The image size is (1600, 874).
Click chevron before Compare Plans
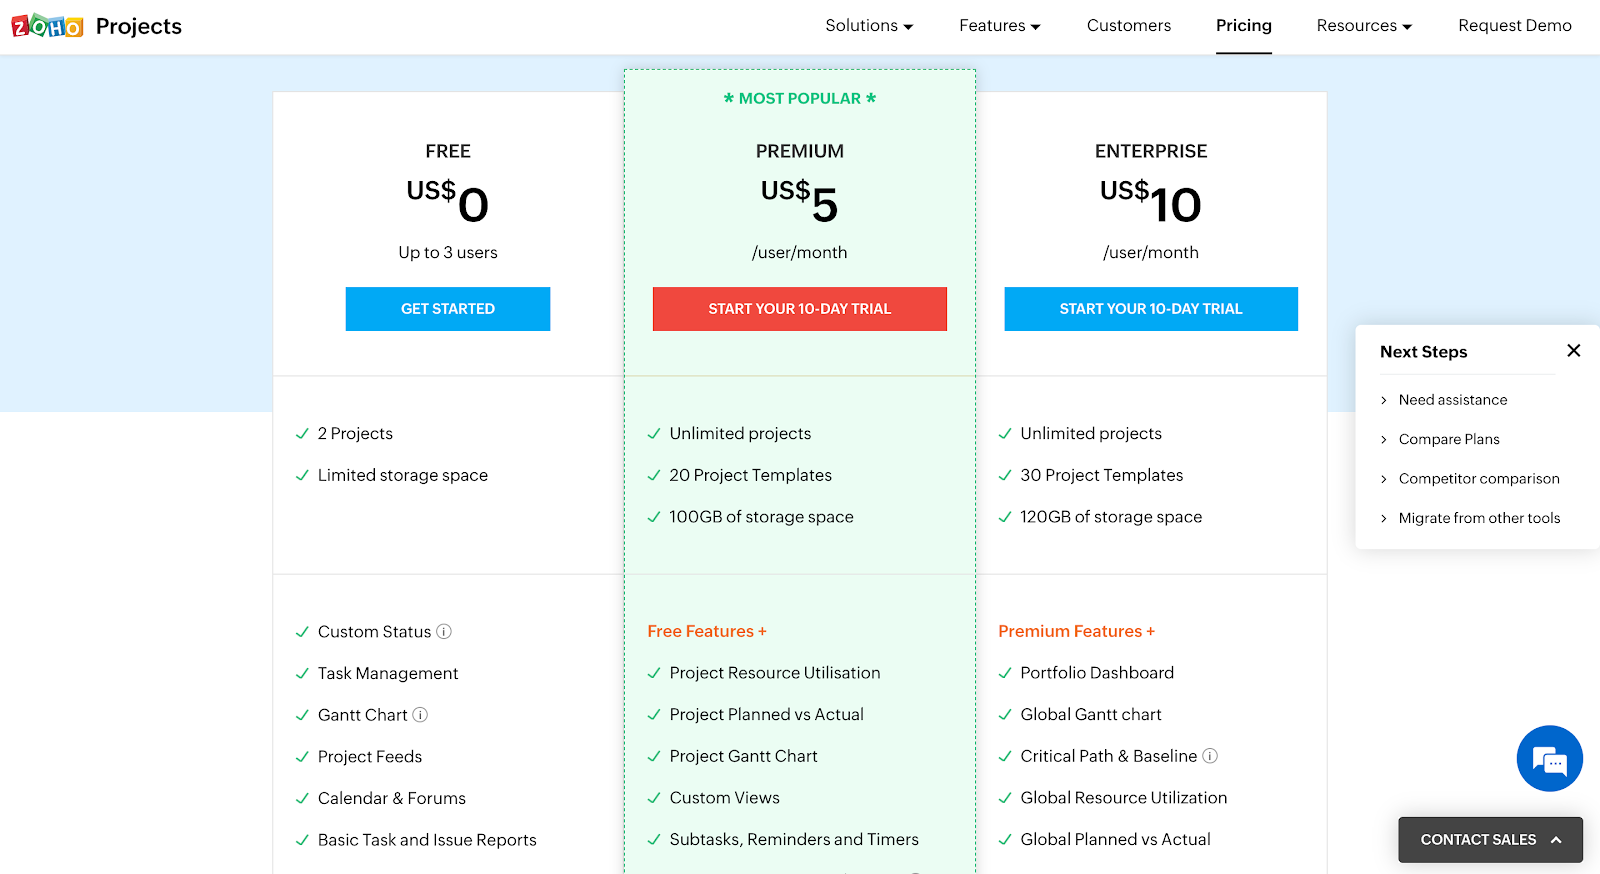tap(1384, 439)
